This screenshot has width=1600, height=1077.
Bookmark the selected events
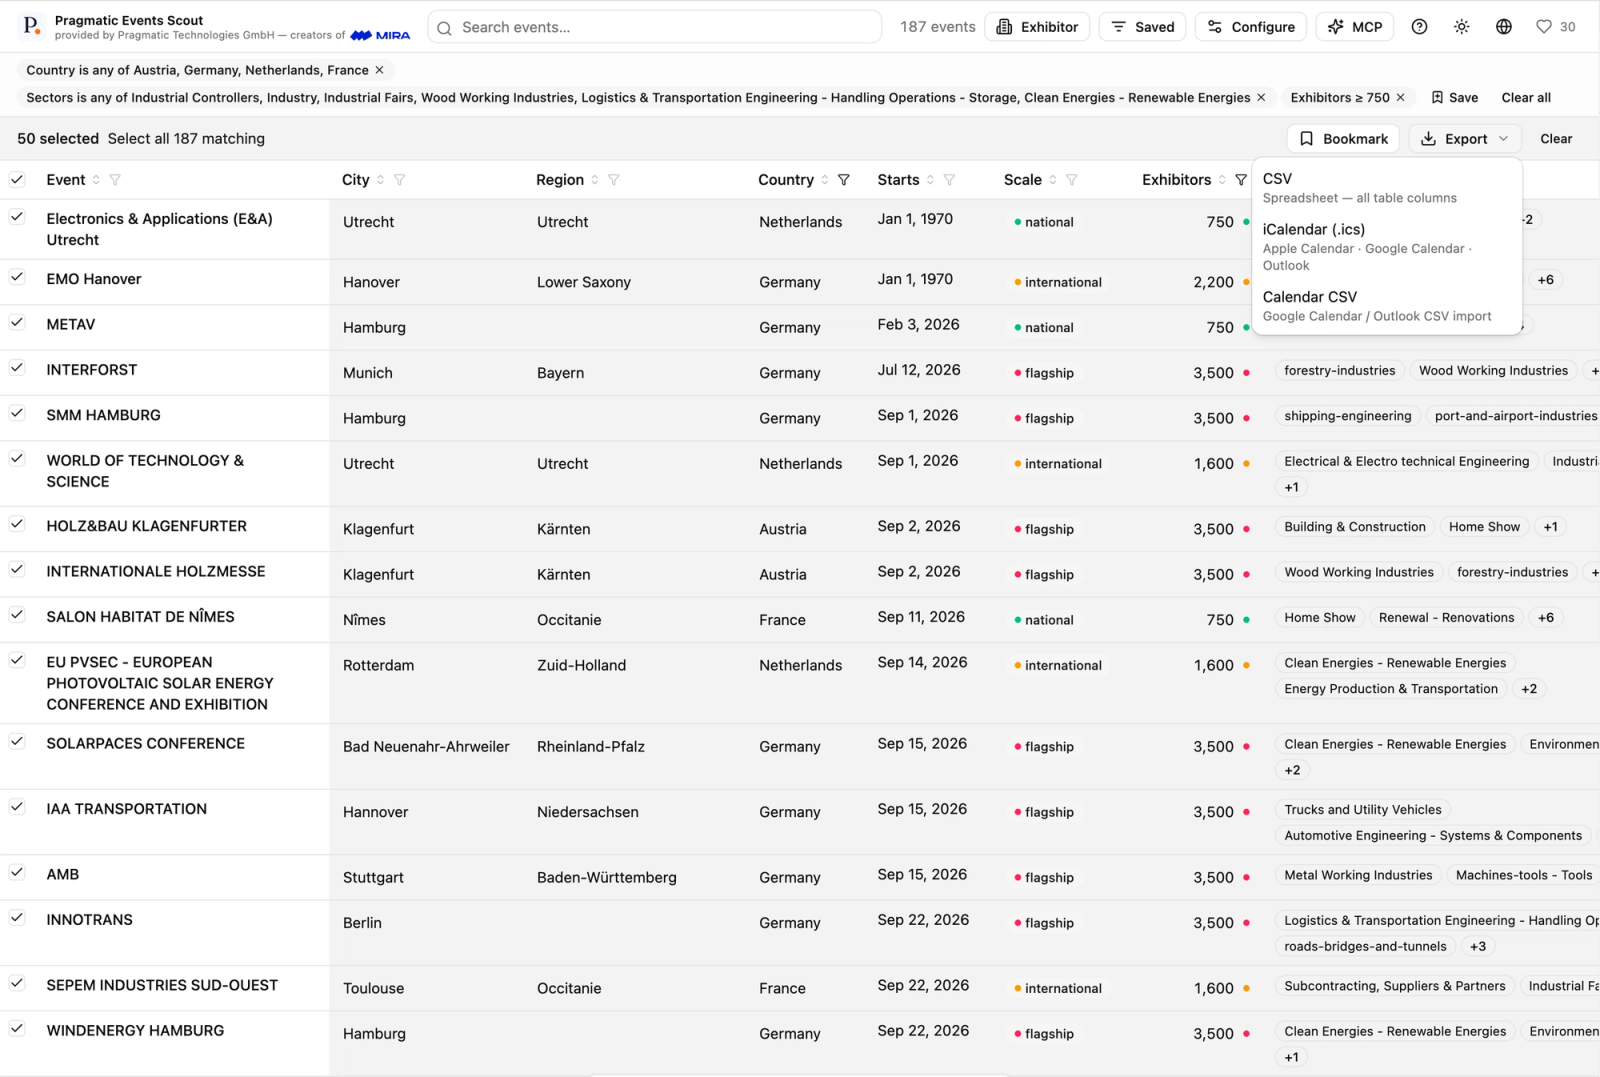(1344, 139)
